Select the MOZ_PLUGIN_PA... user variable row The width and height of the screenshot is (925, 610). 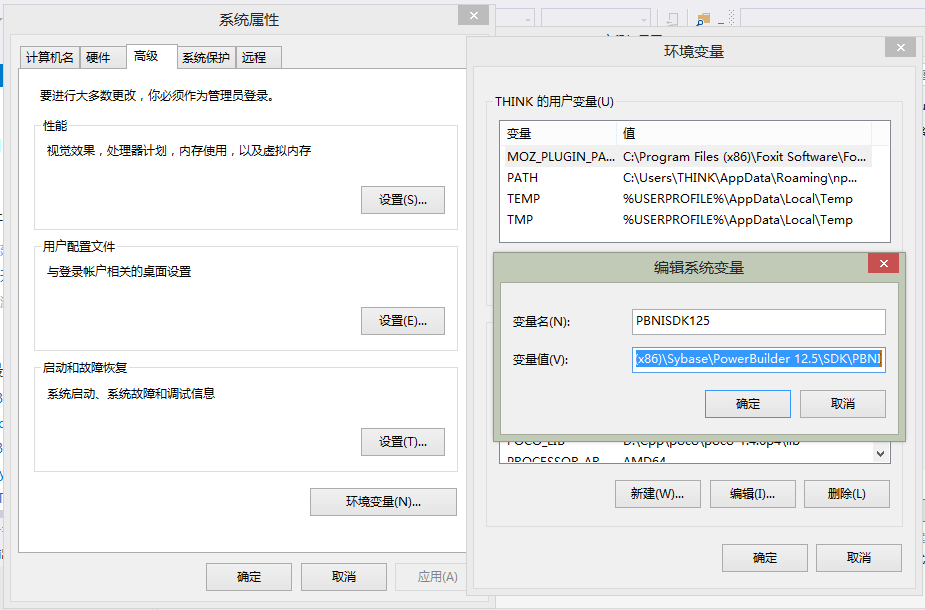(x=686, y=156)
